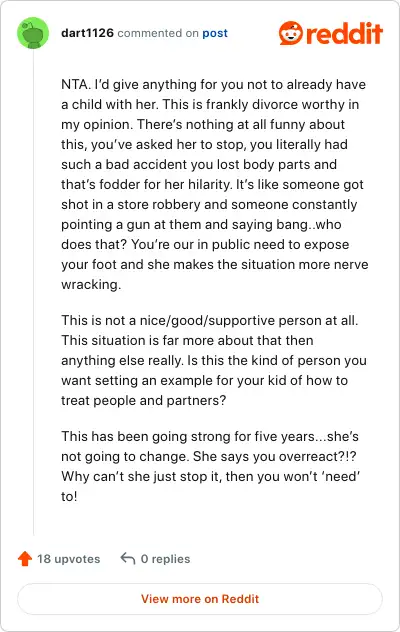Upvote using the orange arrow icon
The height and width of the screenshot is (632, 400).
click(x=25, y=559)
